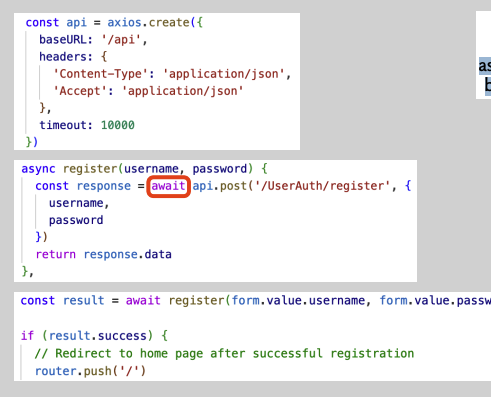Screen dimensions: 491x397
Task: Click the 'application/json' value on Content-Type line
Action: point(223,74)
